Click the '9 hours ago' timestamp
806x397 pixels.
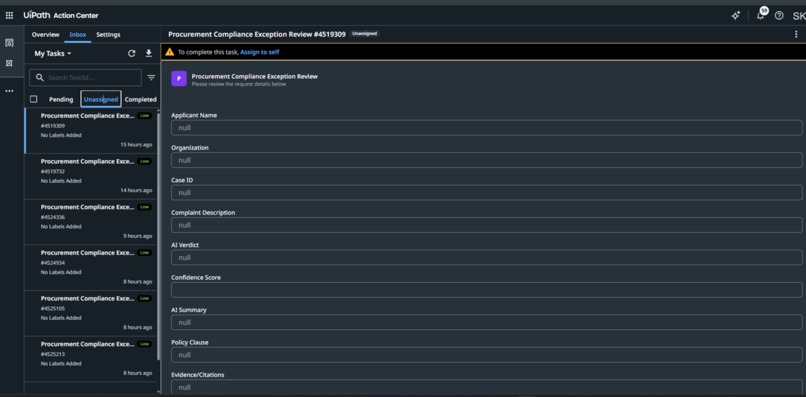(x=138, y=236)
